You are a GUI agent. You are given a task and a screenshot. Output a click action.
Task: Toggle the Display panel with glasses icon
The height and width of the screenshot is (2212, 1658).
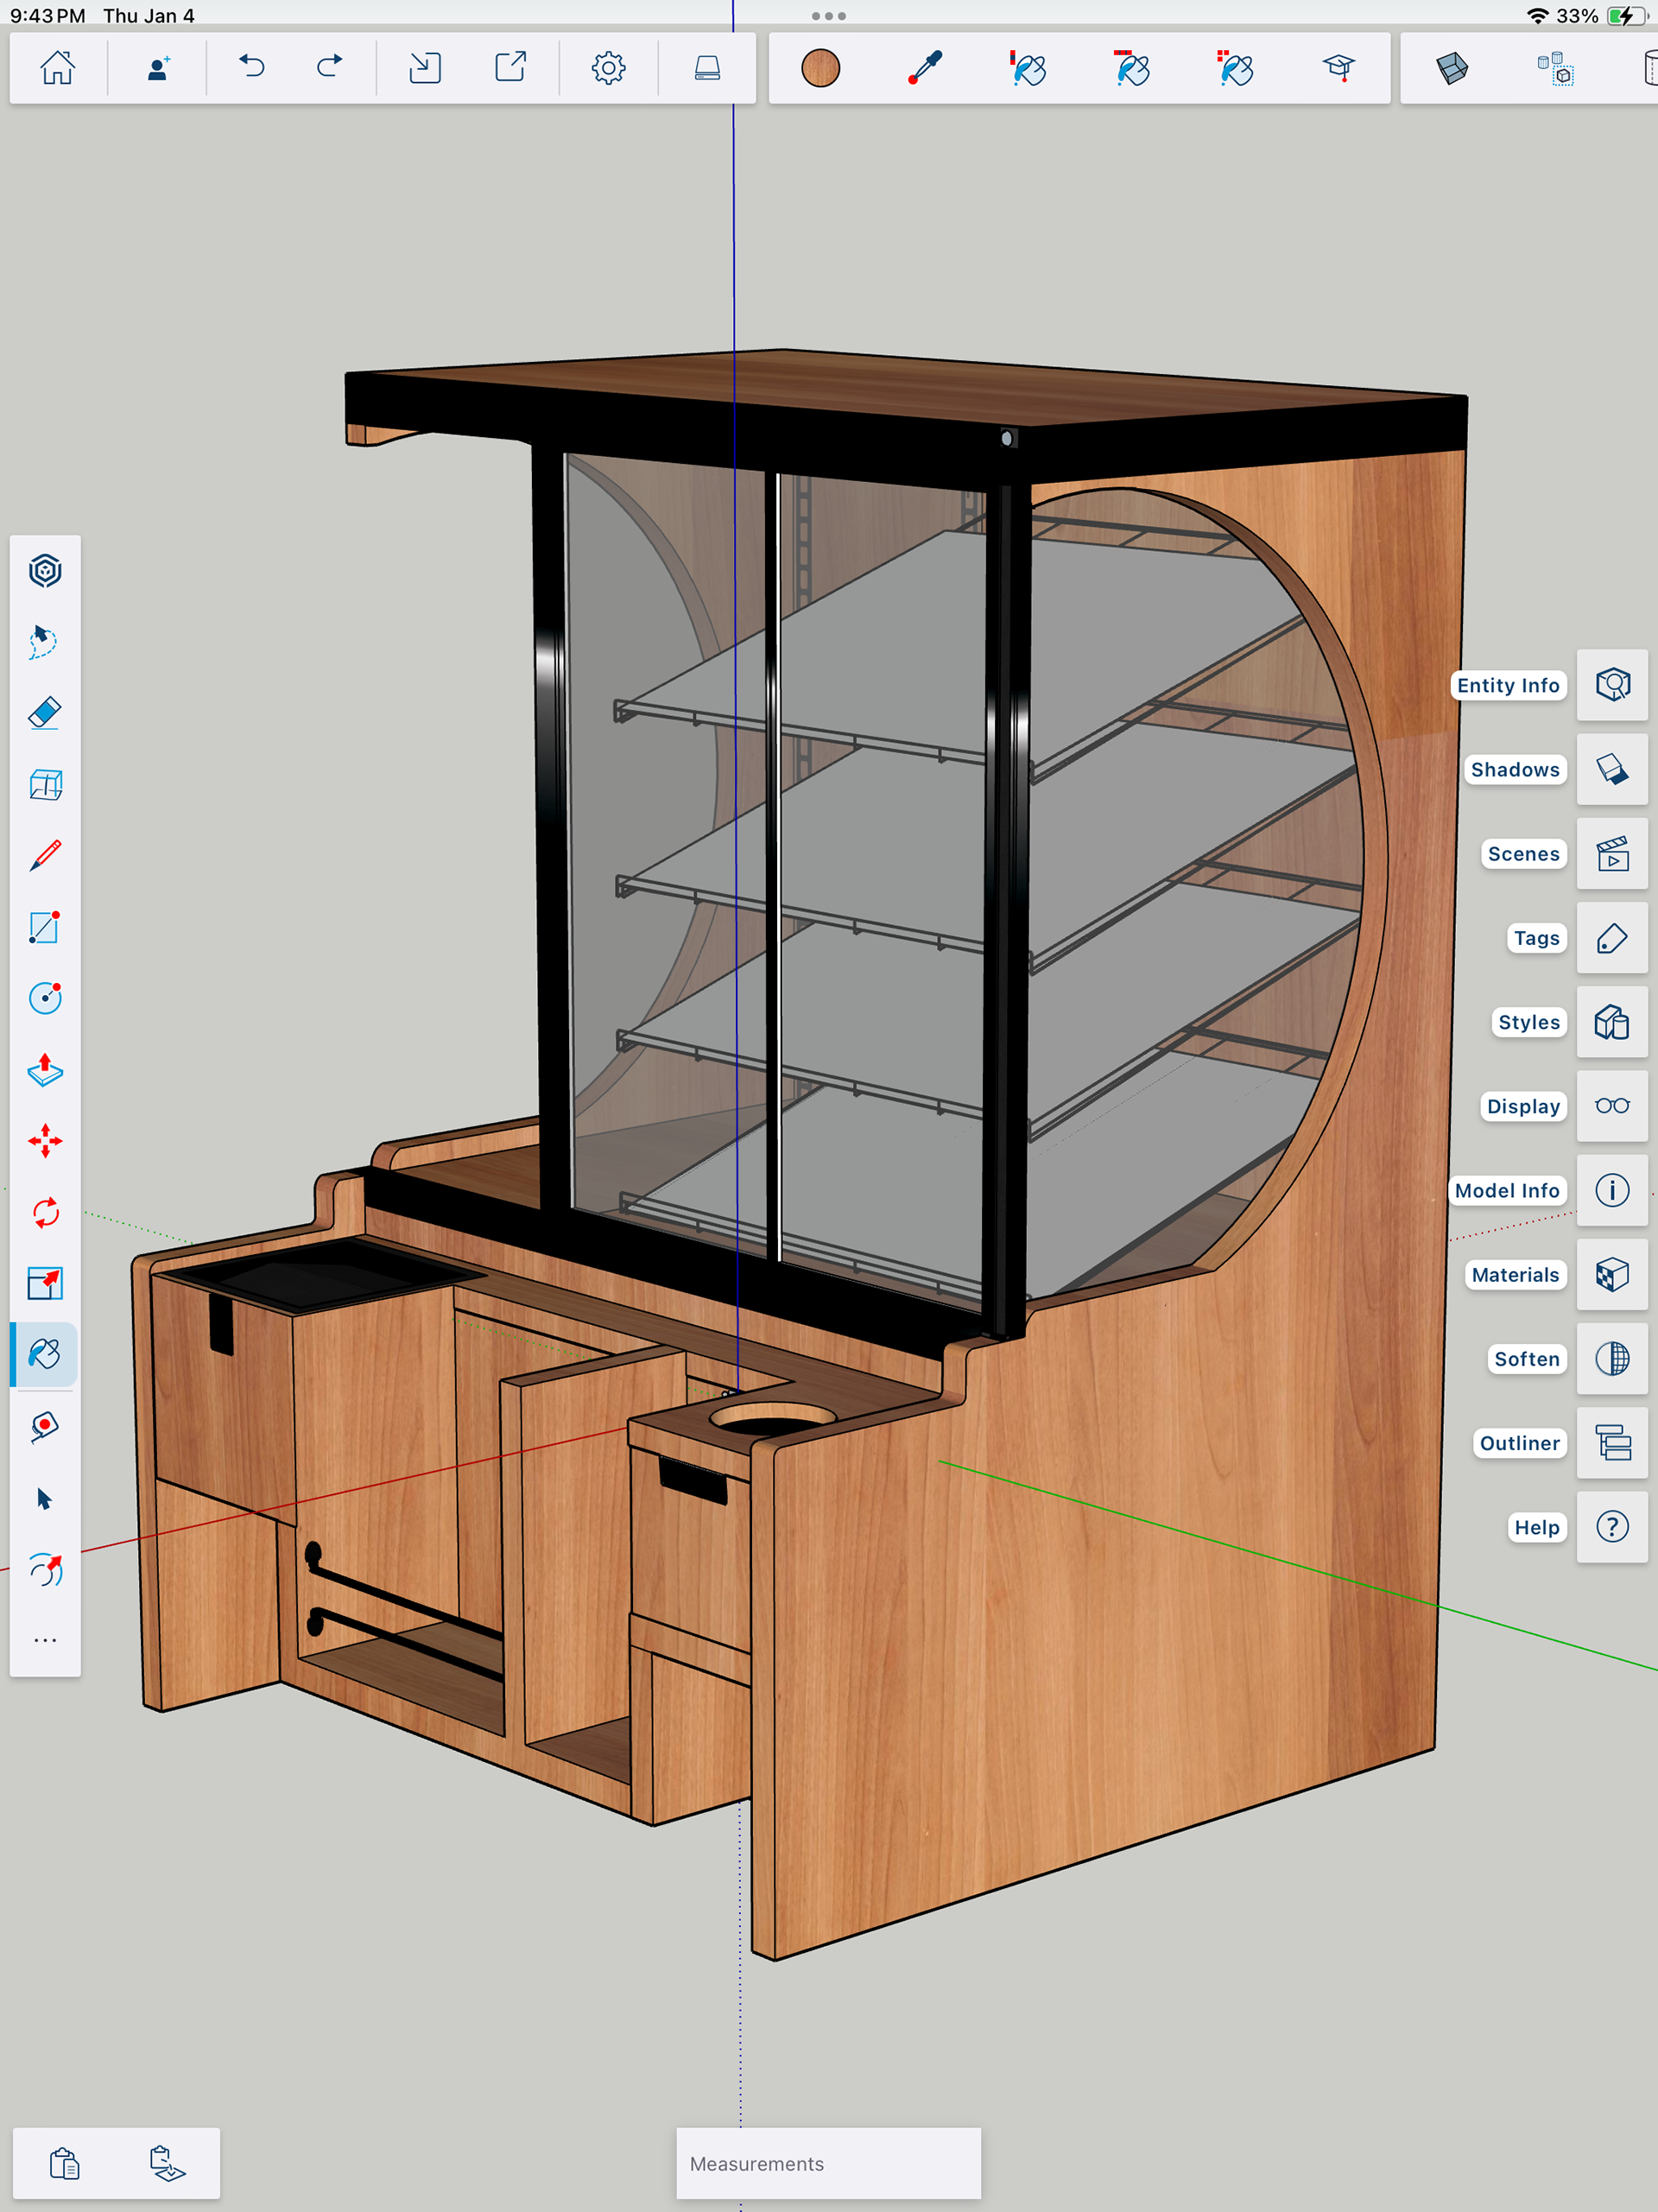tap(1611, 1106)
